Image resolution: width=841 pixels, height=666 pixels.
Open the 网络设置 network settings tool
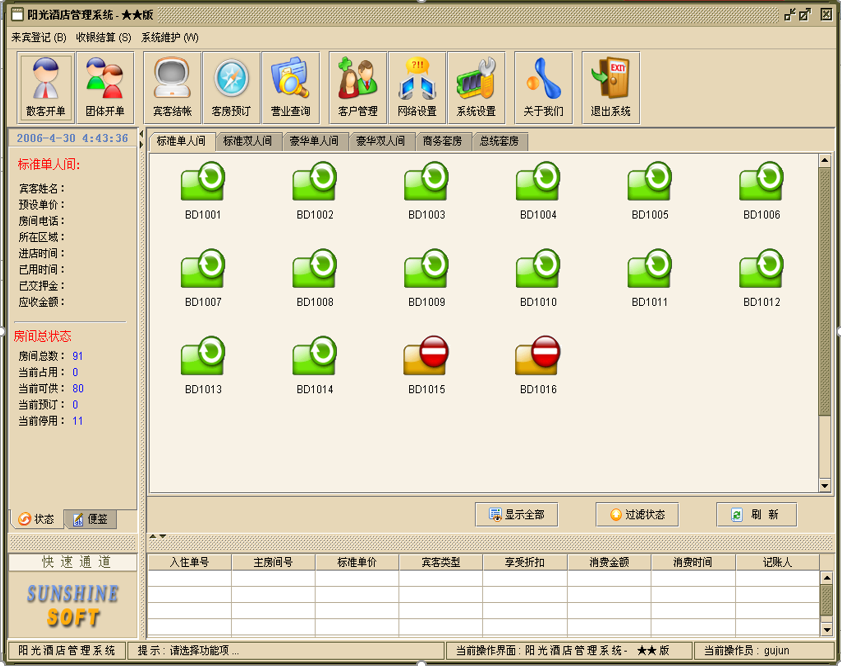coord(417,87)
